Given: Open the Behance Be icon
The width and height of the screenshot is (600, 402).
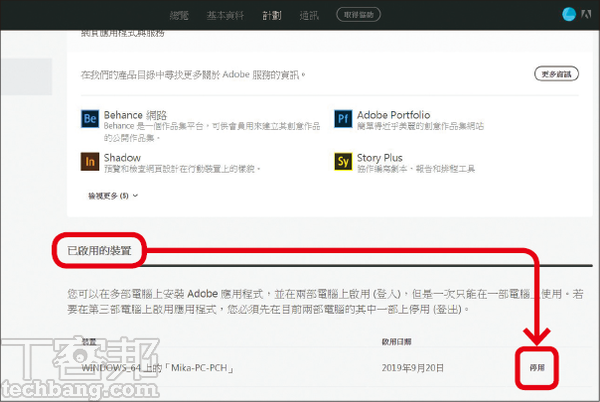Looking at the screenshot, I should 90,119.
